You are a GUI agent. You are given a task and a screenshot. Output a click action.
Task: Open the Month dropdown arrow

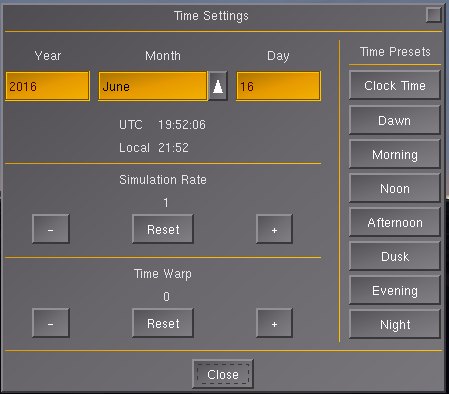[218, 86]
